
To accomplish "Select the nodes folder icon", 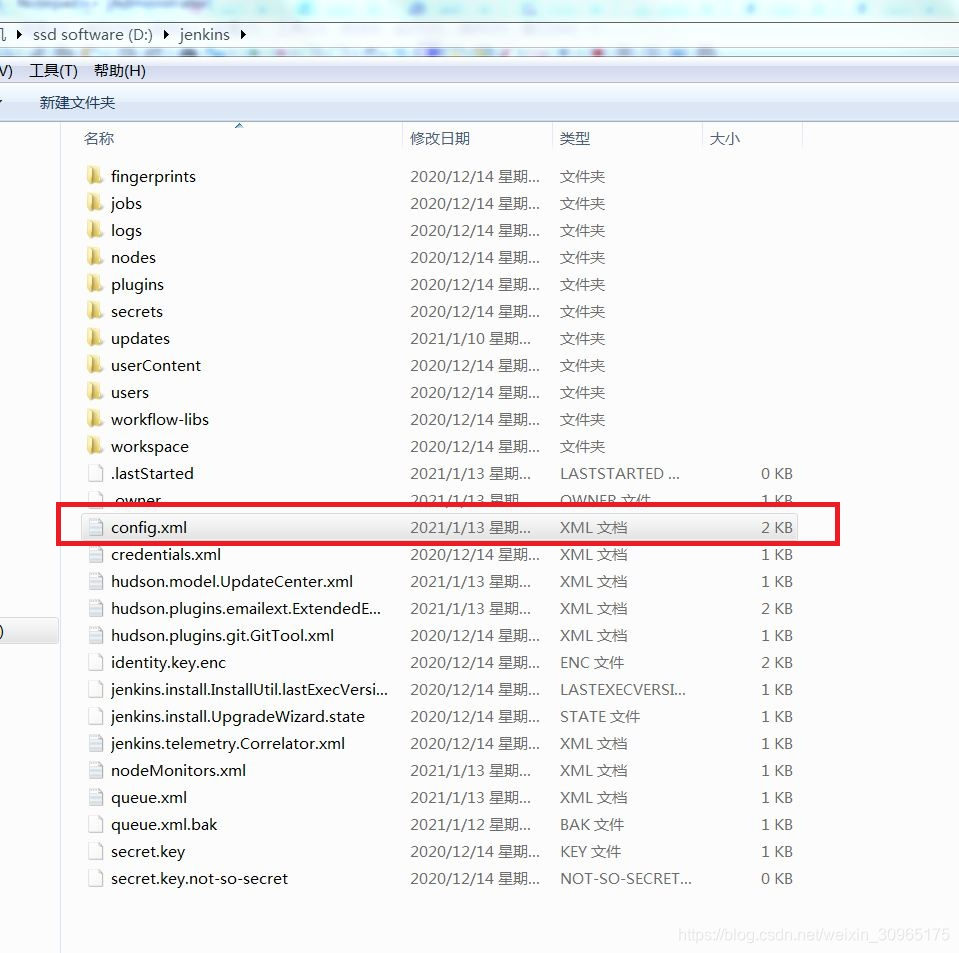I will point(95,257).
